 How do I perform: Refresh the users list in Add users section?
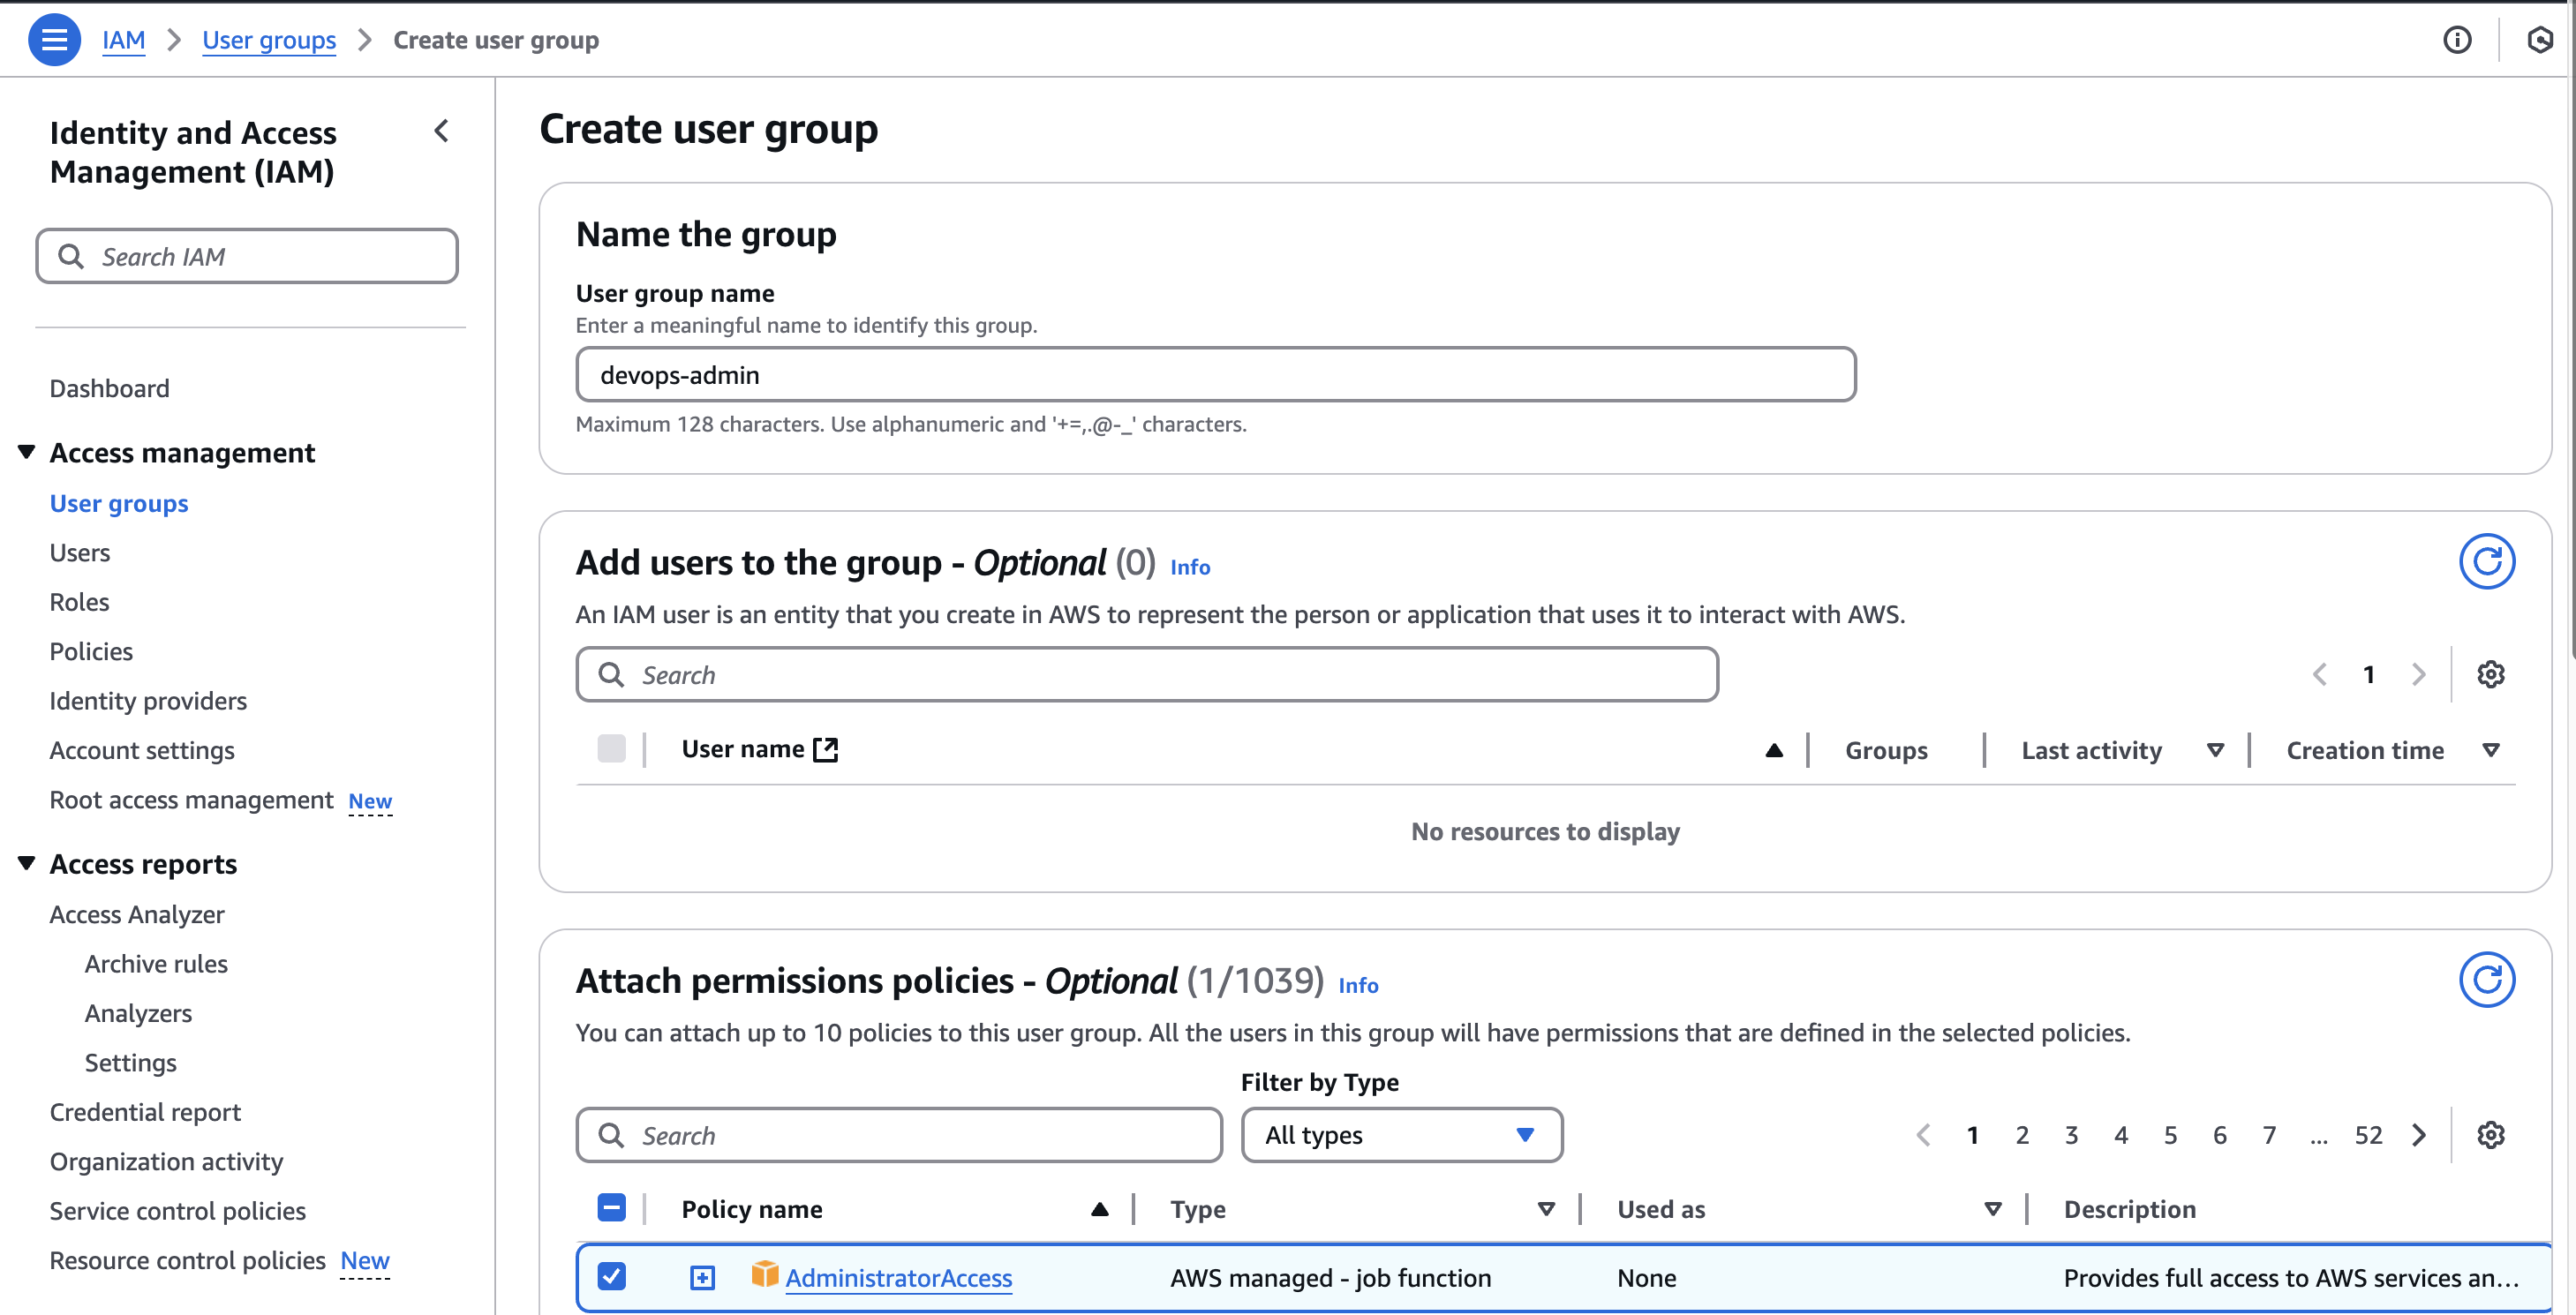[x=2489, y=561]
